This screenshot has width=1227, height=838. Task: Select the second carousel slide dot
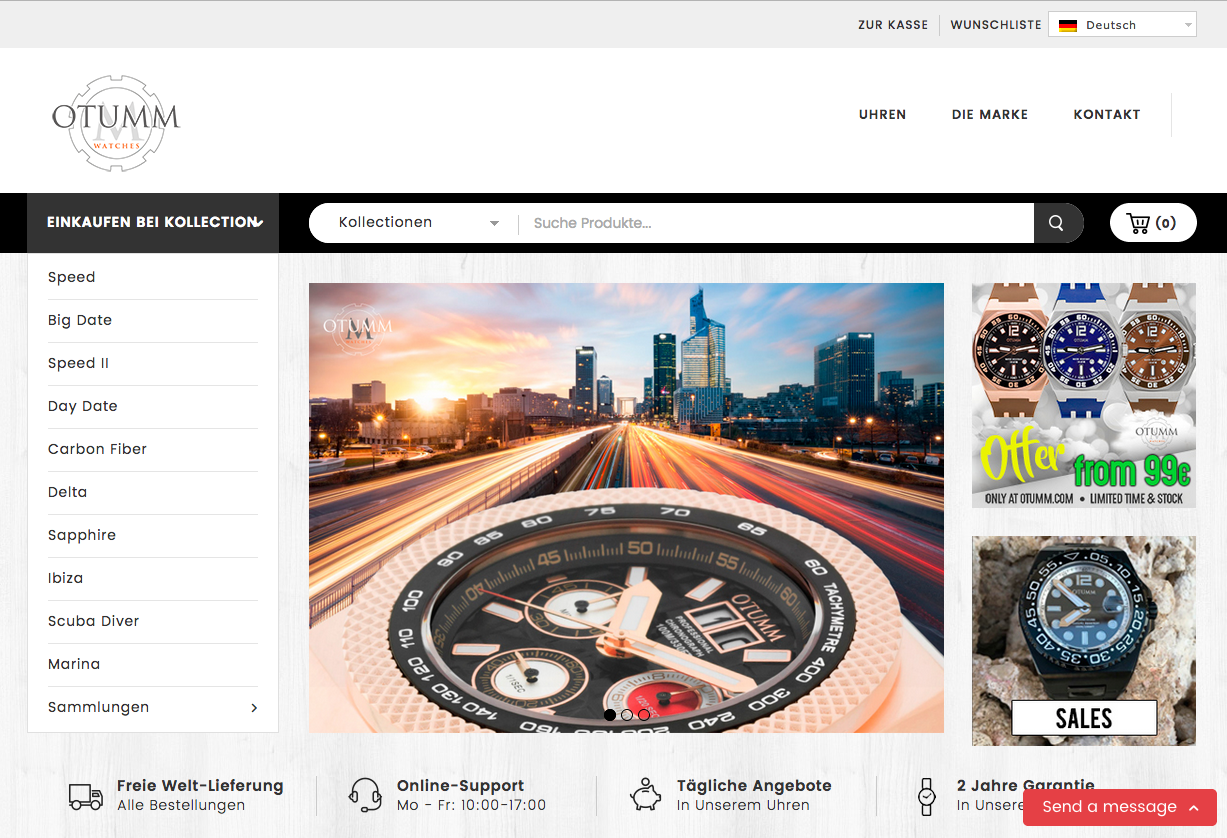627,714
